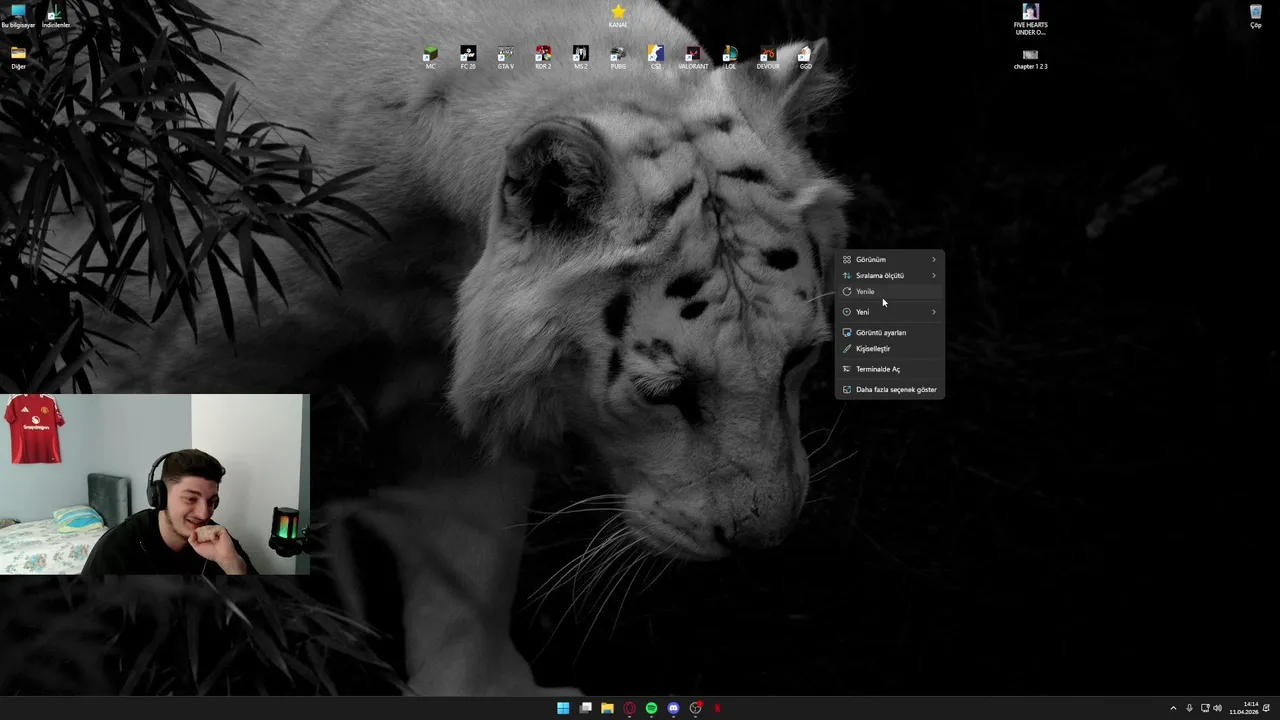
Task: Open the Windows Start menu
Action: 563,708
